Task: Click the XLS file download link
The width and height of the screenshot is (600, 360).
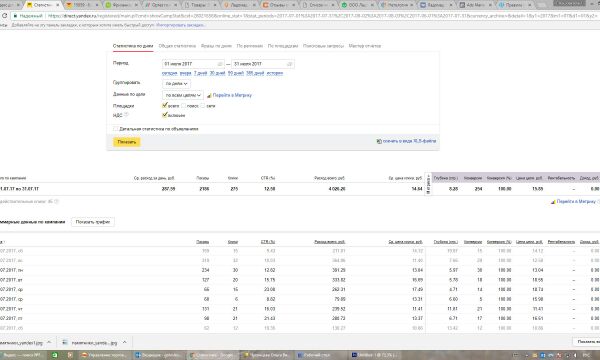Action: pyautogui.click(x=409, y=141)
